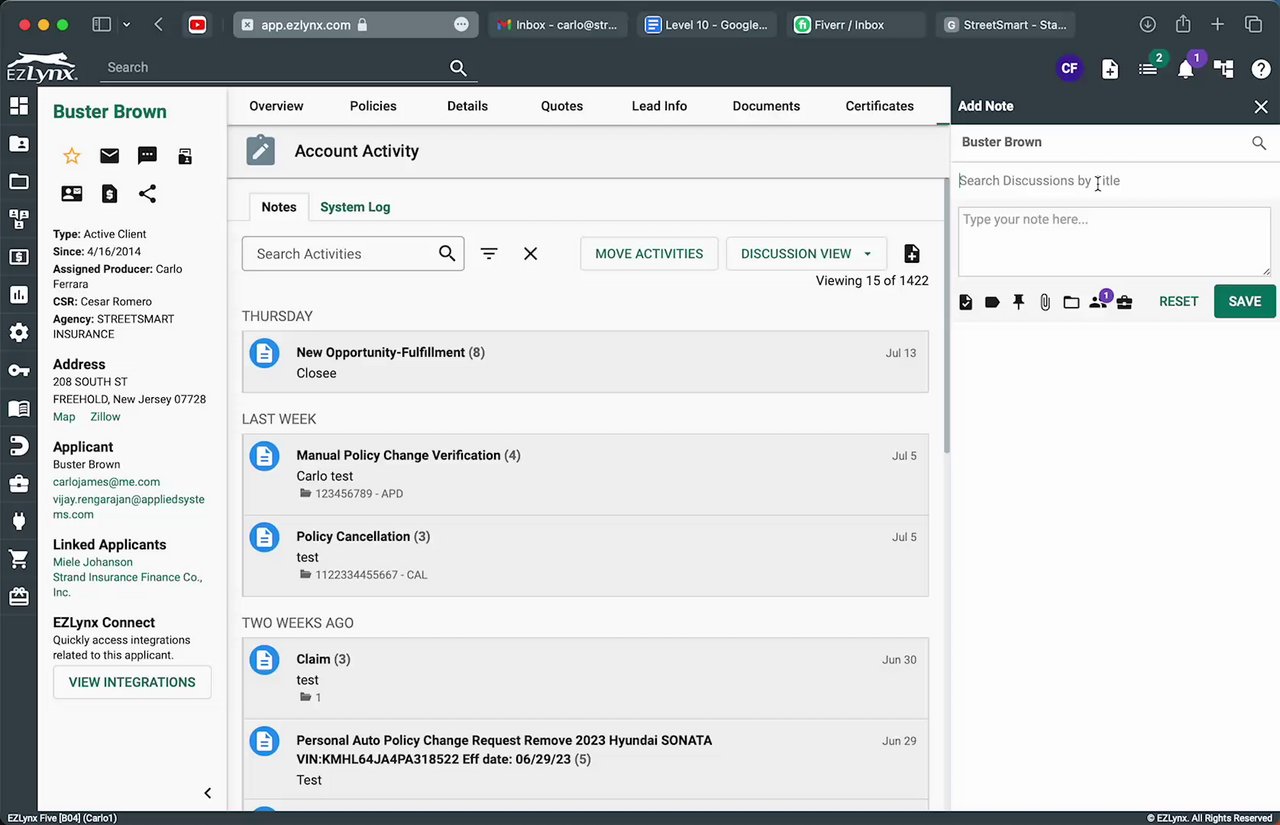Switch to the System Log tab
Viewport: 1280px width, 825px height.
tap(355, 207)
